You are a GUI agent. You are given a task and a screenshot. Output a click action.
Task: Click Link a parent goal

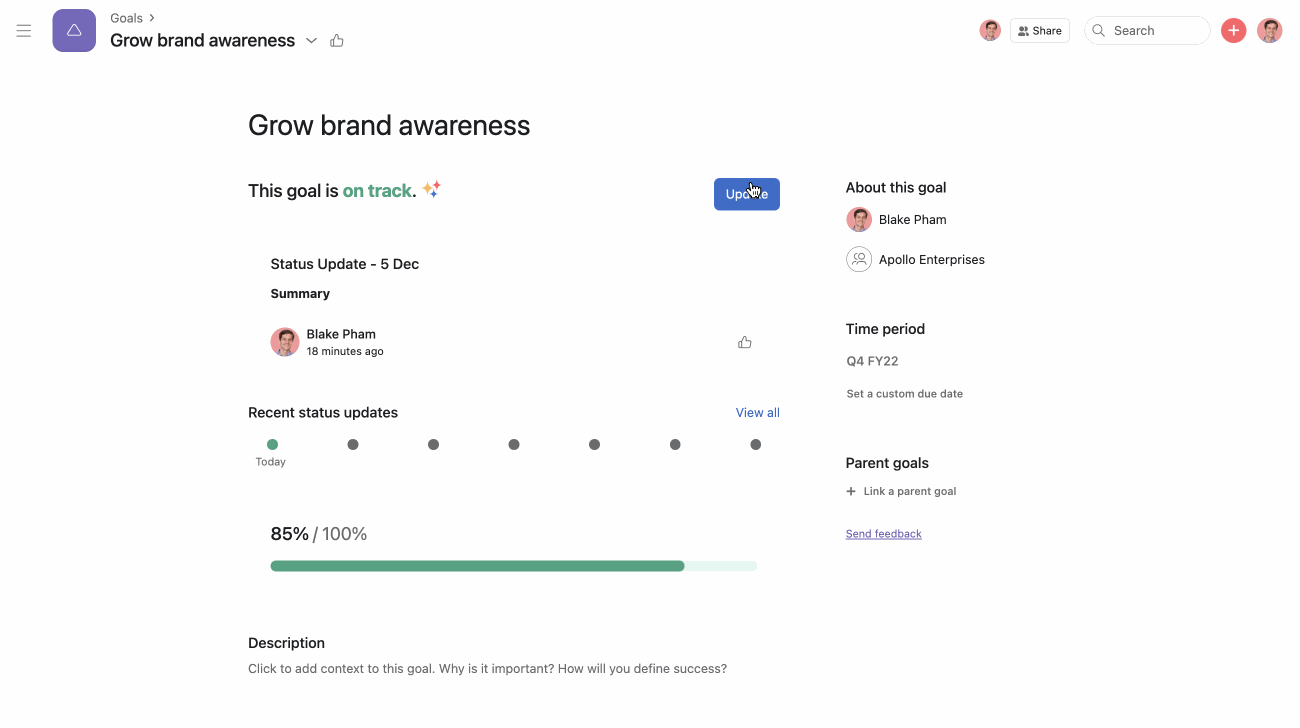(x=901, y=491)
